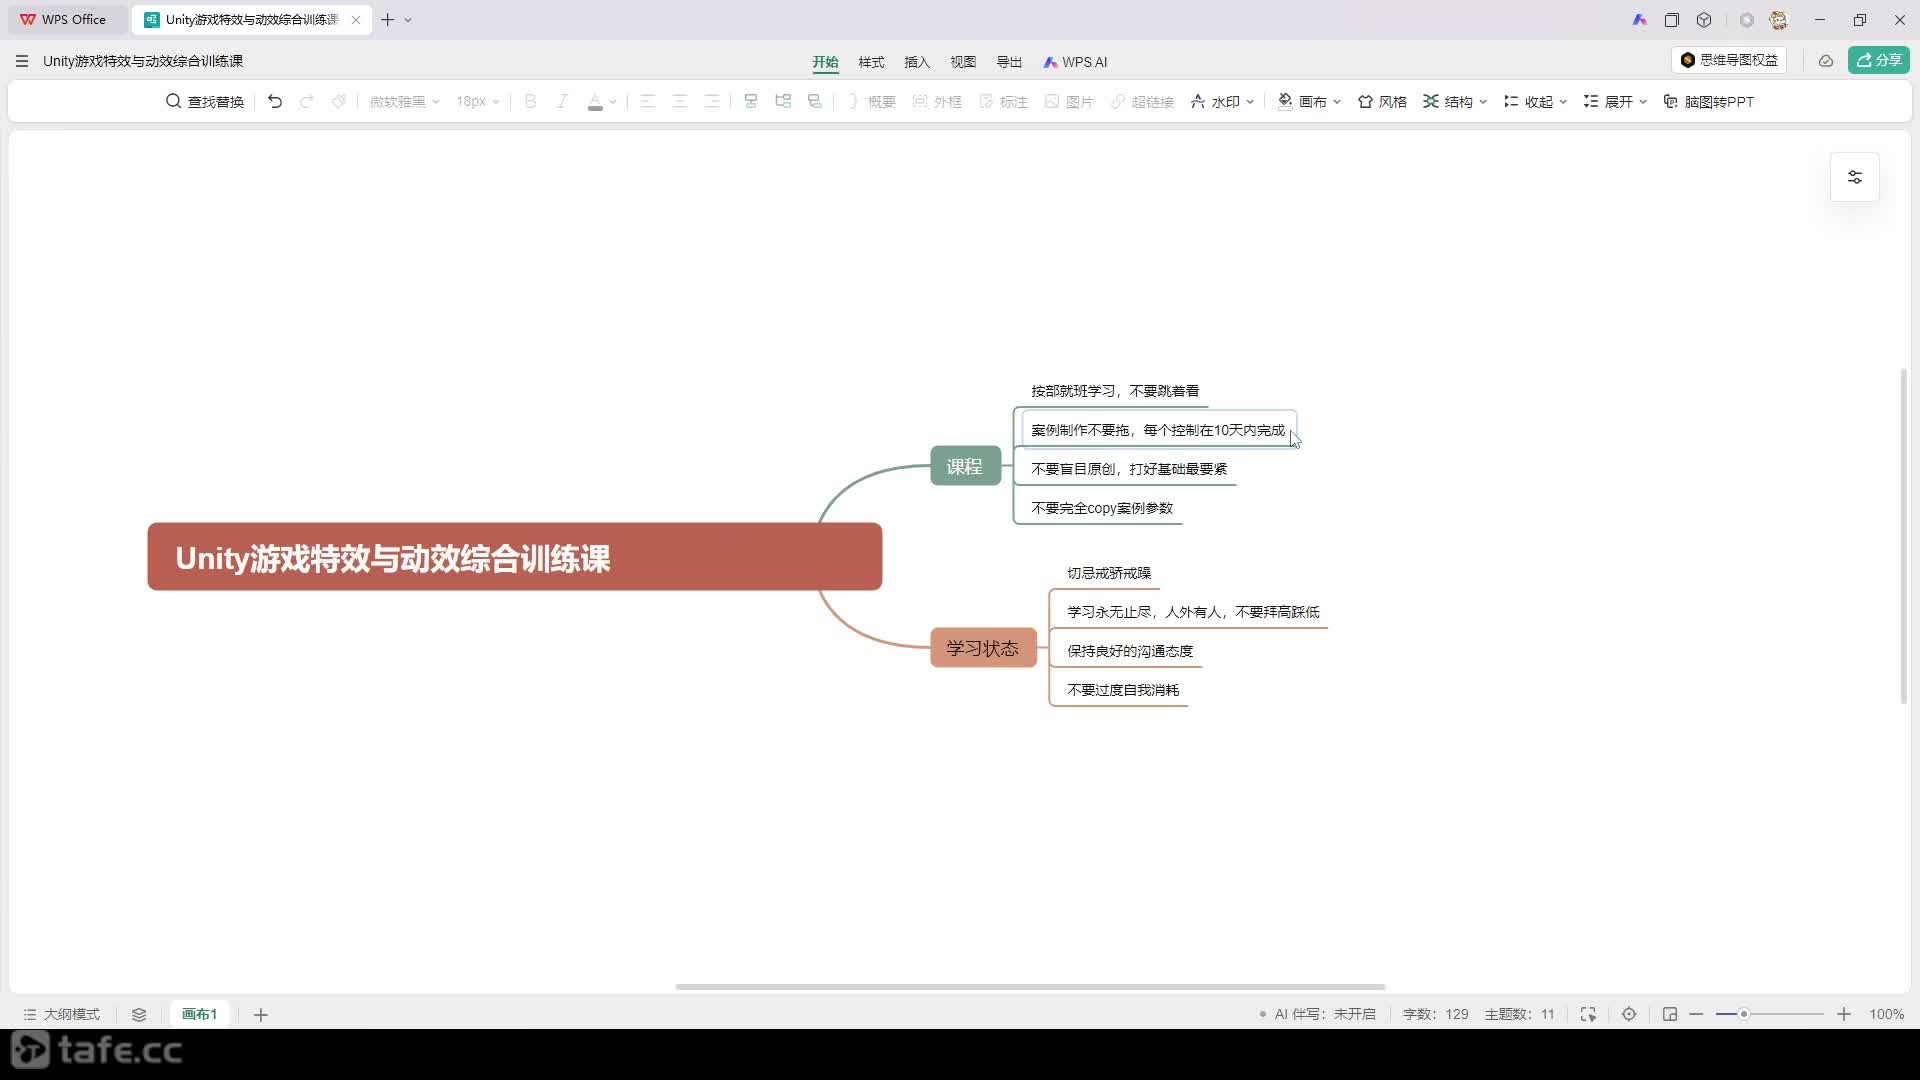Open the Canvas (画布) dropdown
This screenshot has height=1080, width=1920.
pos(1309,101)
